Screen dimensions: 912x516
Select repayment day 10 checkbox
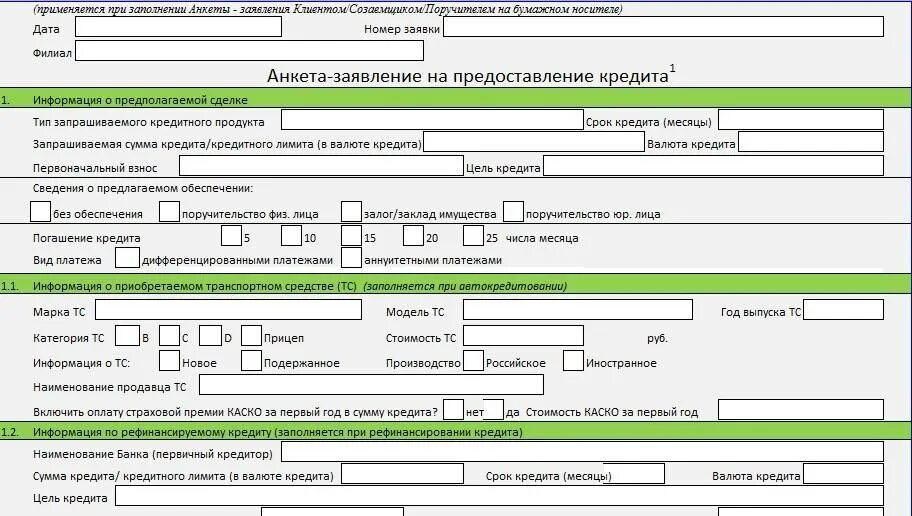point(291,236)
